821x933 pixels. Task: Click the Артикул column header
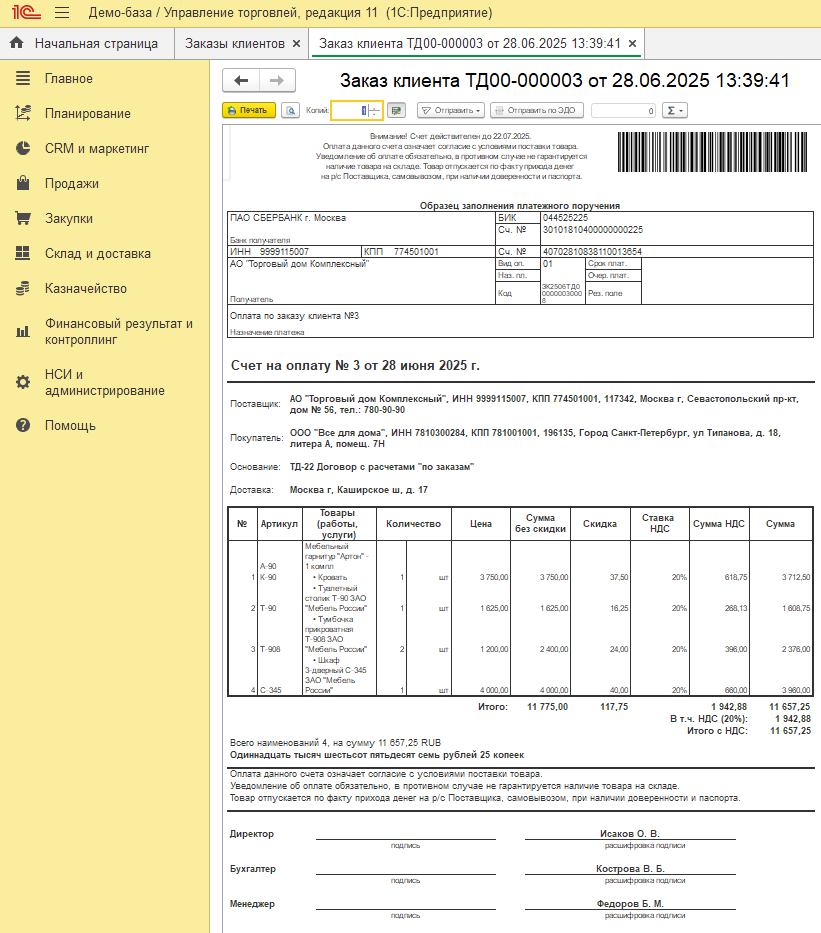(x=279, y=524)
